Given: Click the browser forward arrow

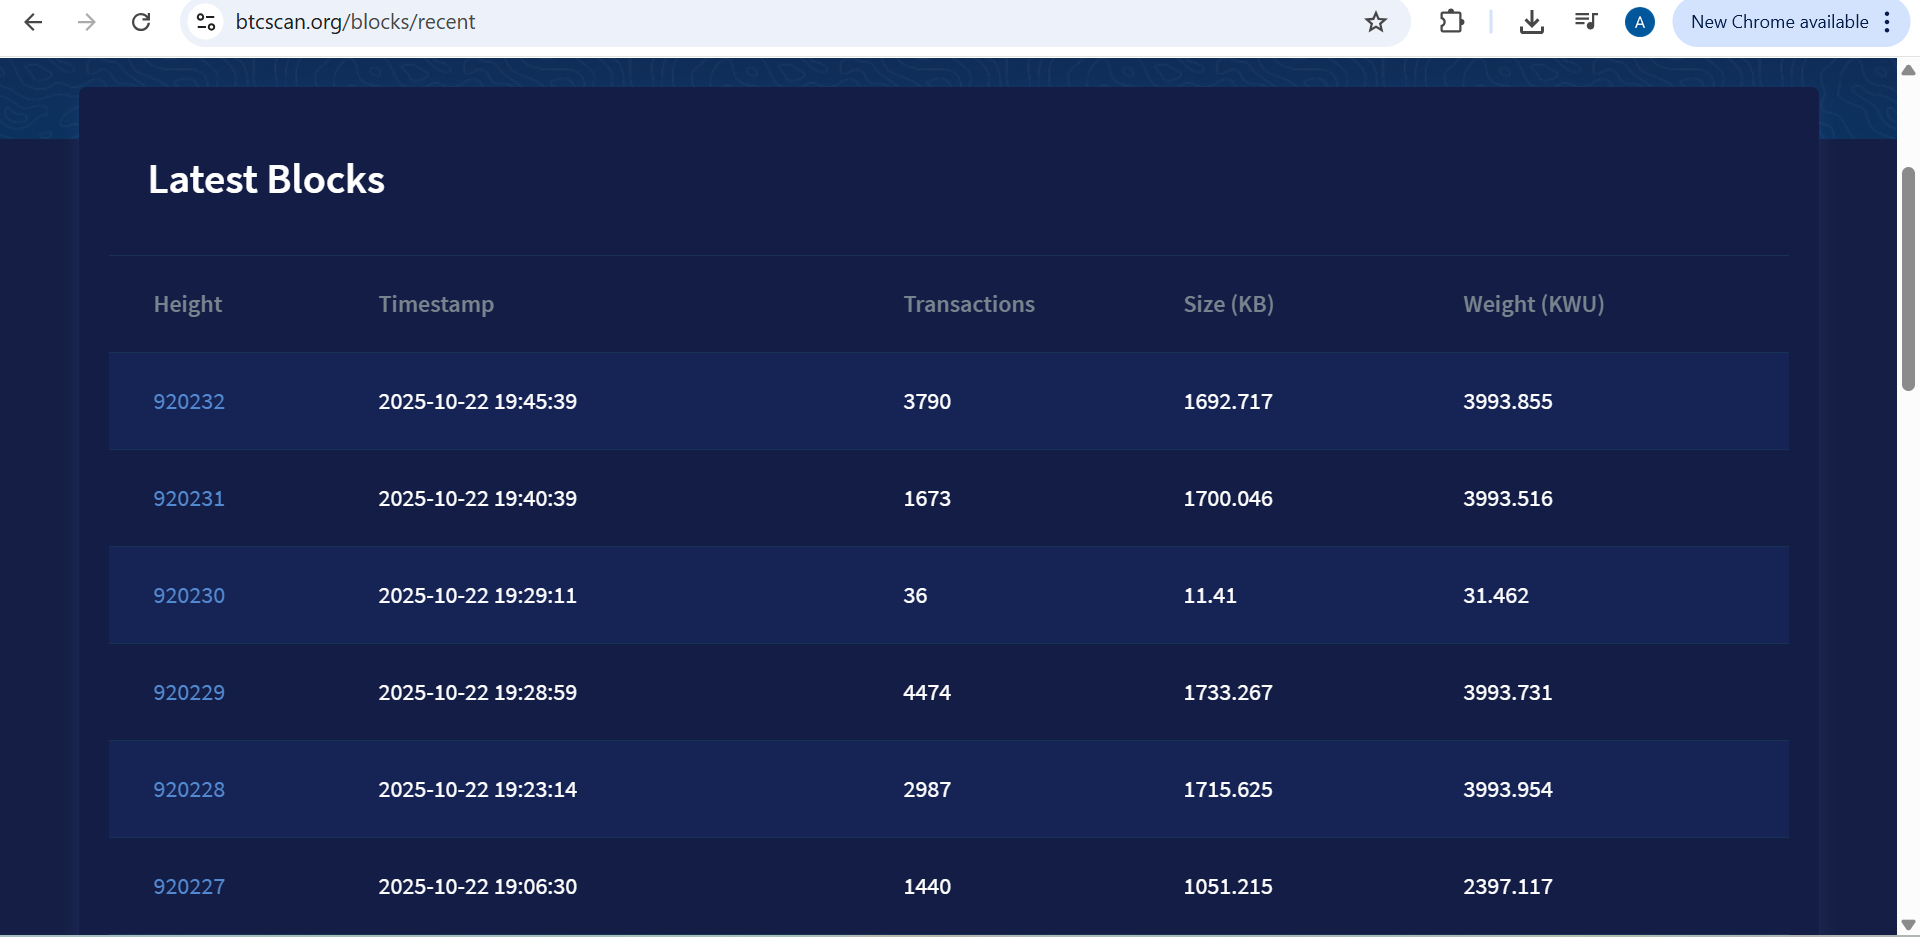Looking at the screenshot, I should 87,22.
